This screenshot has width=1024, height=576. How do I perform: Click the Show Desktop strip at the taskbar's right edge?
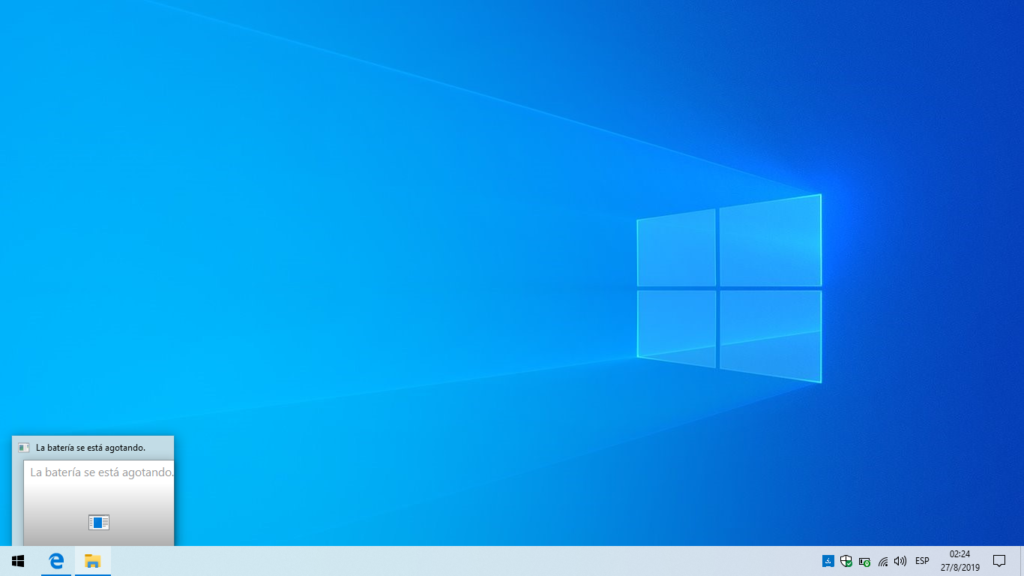click(1021, 562)
